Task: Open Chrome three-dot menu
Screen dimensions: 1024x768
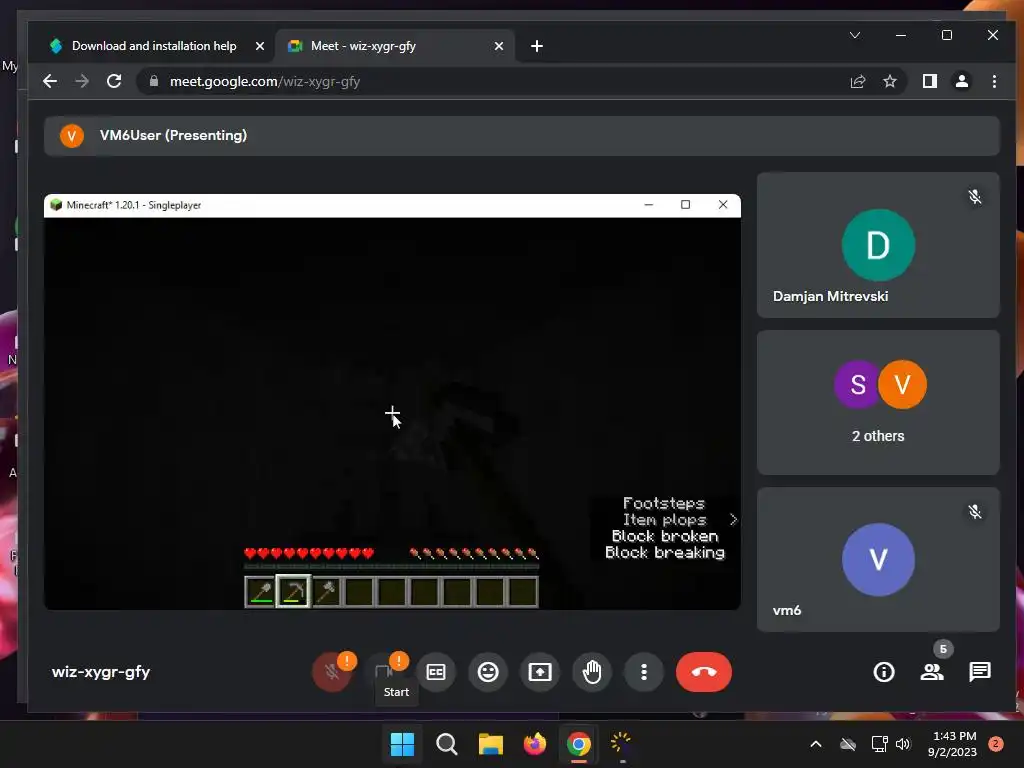Action: pos(994,82)
